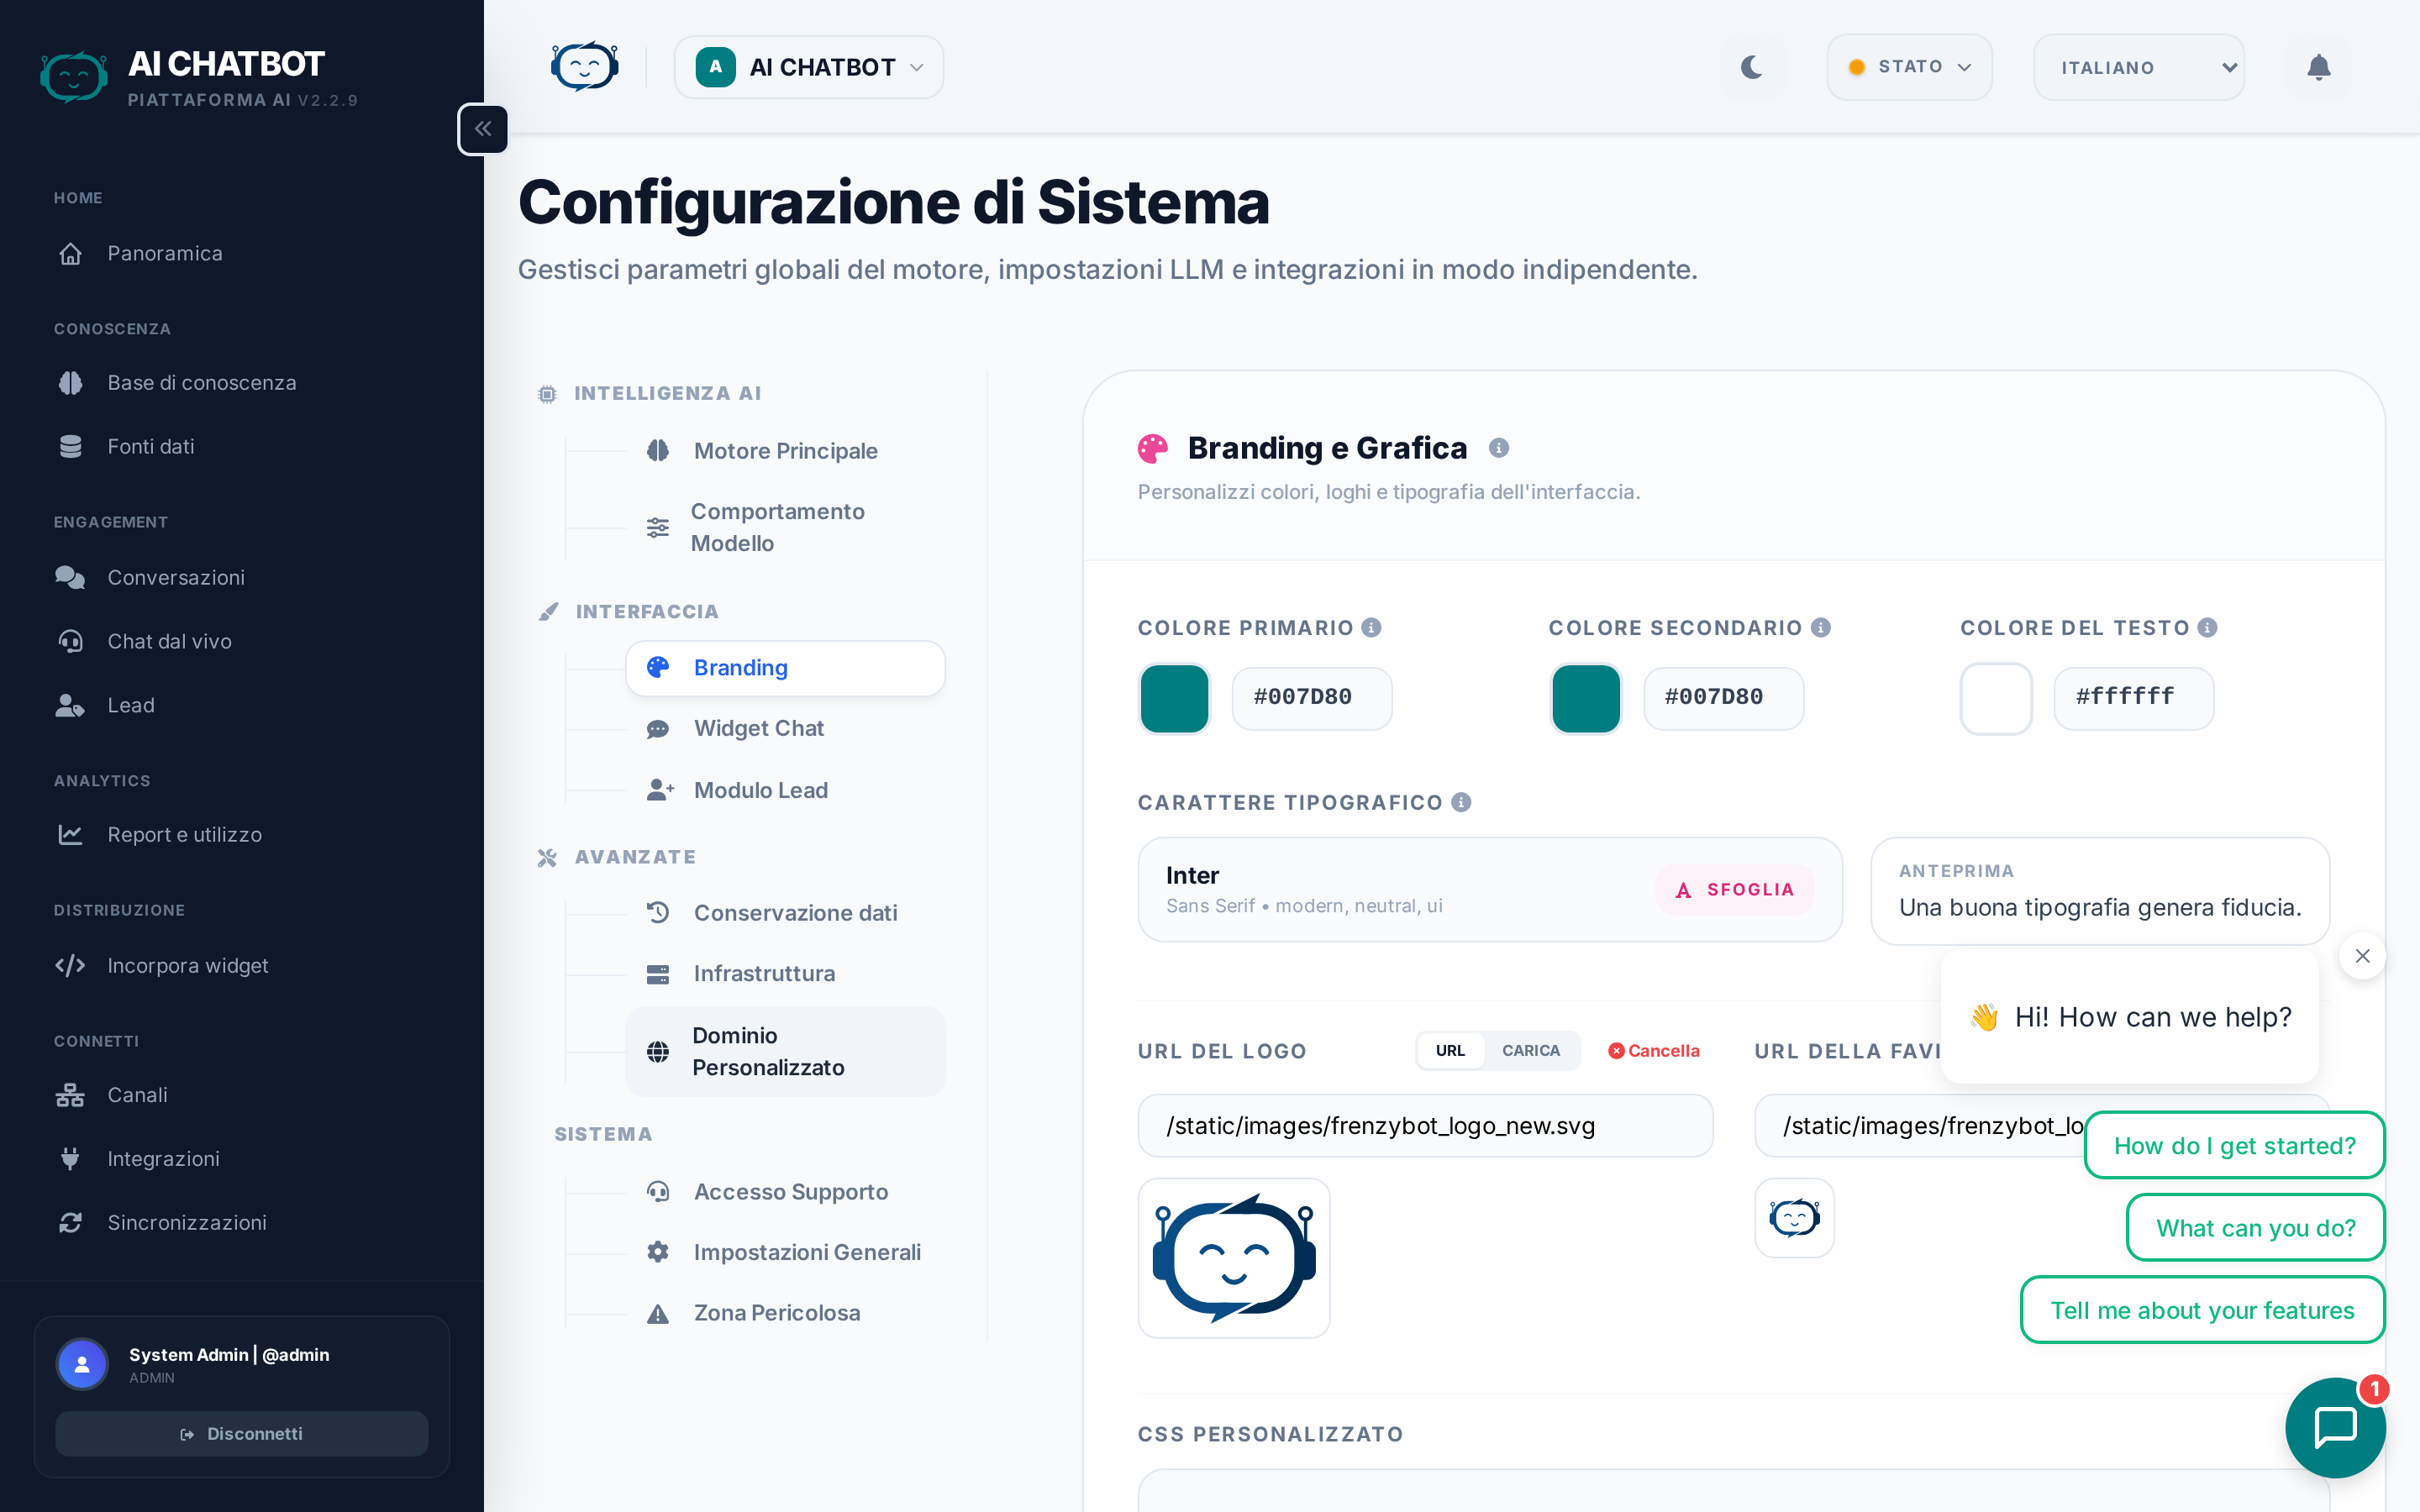Open the Italiano language dropdown

click(x=2138, y=67)
